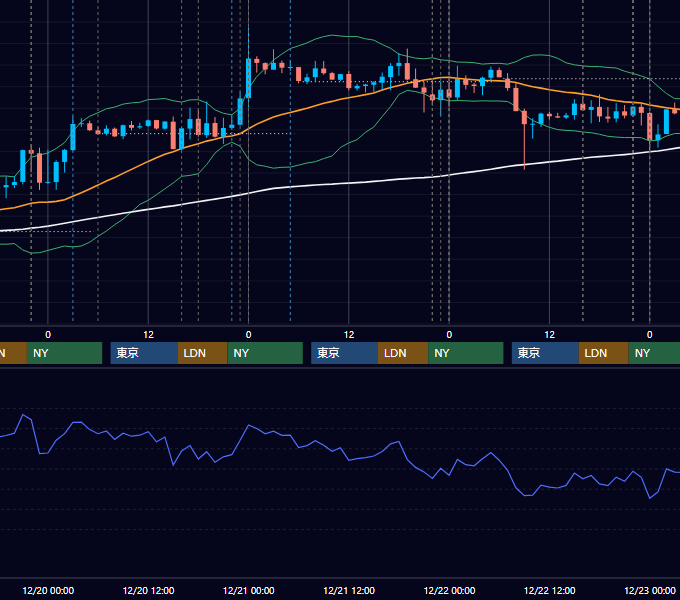Image resolution: width=680 pixels, height=600 pixels.
Task: Select the 12/21 12:00 date label
Action: [x=349, y=590]
